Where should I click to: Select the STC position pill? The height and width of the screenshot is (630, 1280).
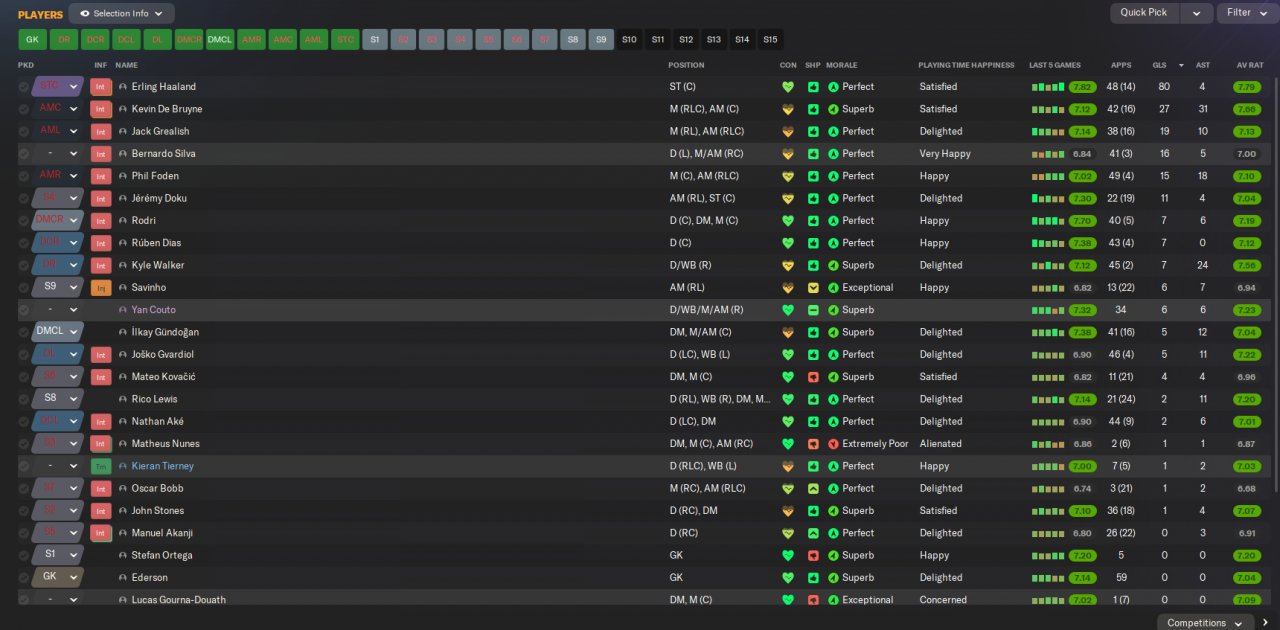pos(345,40)
